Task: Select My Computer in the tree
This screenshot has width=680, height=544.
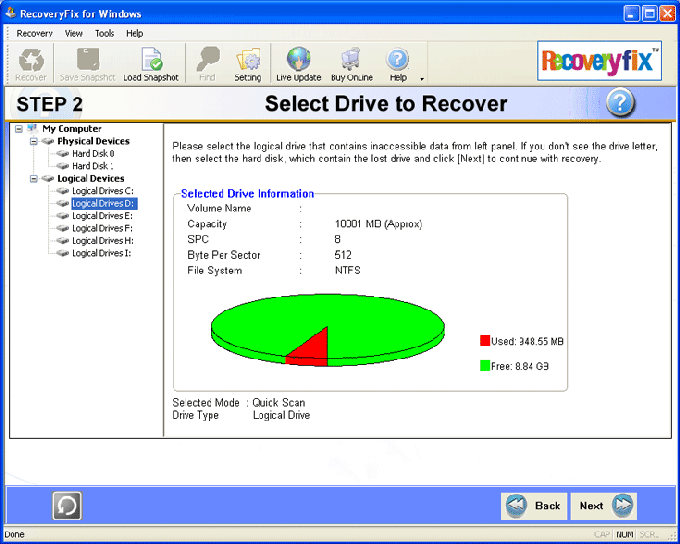Action: click(72, 129)
